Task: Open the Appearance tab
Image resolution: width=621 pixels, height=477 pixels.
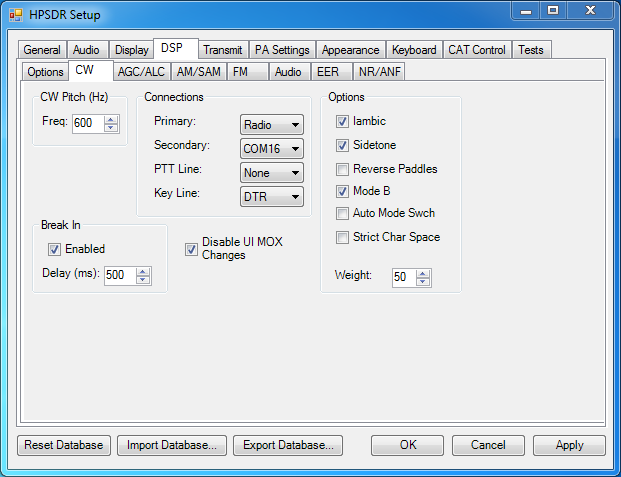Action: [x=351, y=50]
